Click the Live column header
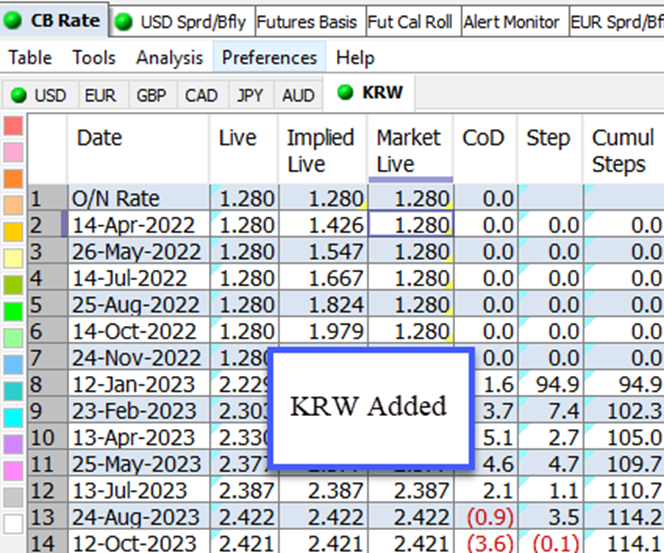Viewport: 664px width, 553px height. coord(244,149)
